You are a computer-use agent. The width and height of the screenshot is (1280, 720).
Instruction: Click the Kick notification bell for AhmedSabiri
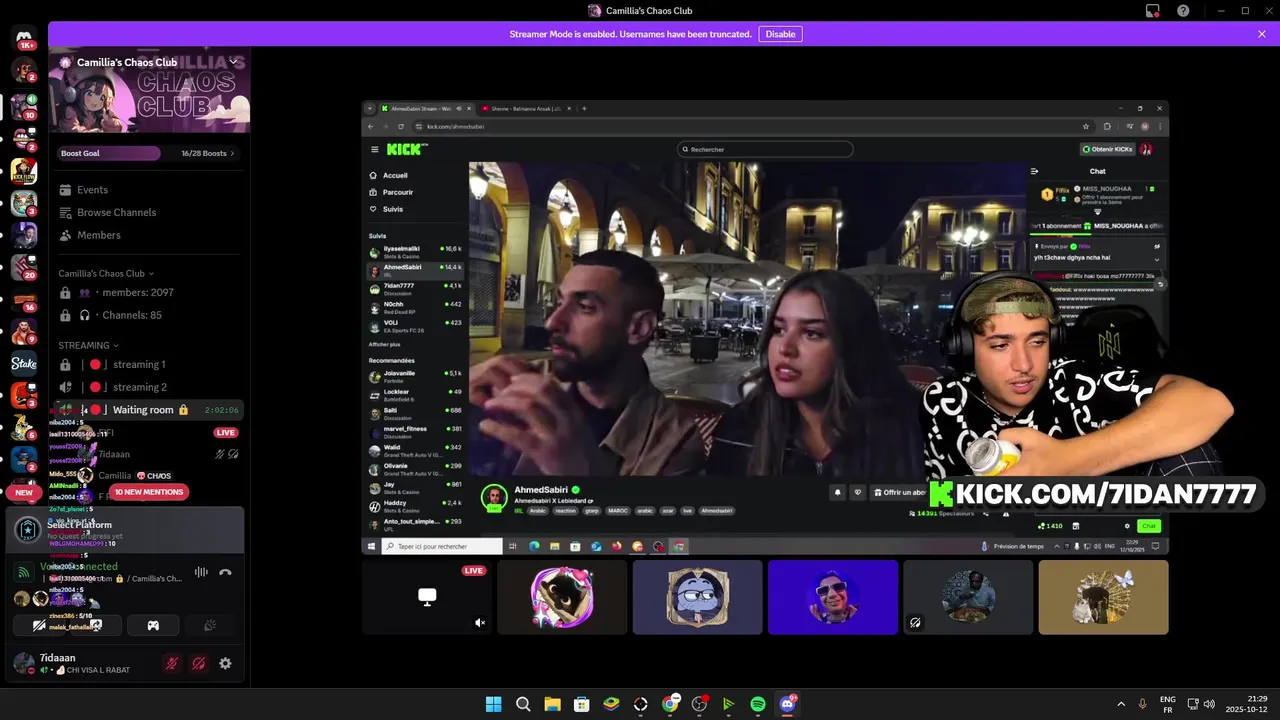click(x=837, y=492)
